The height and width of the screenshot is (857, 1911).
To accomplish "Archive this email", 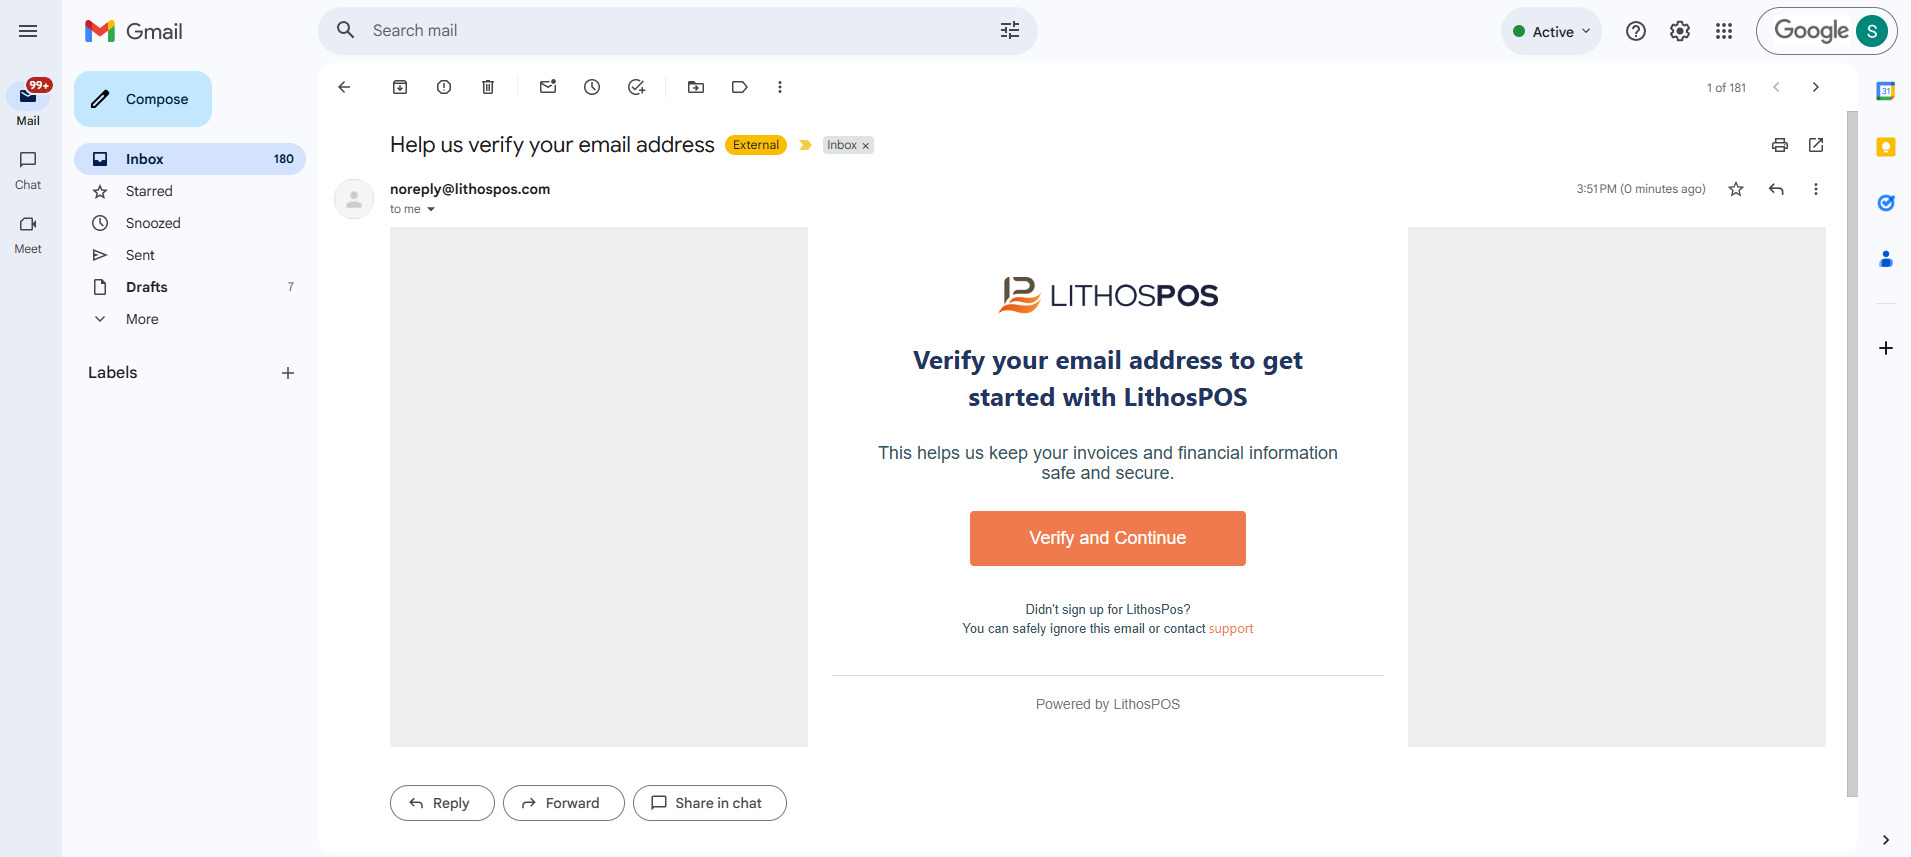I will (400, 87).
